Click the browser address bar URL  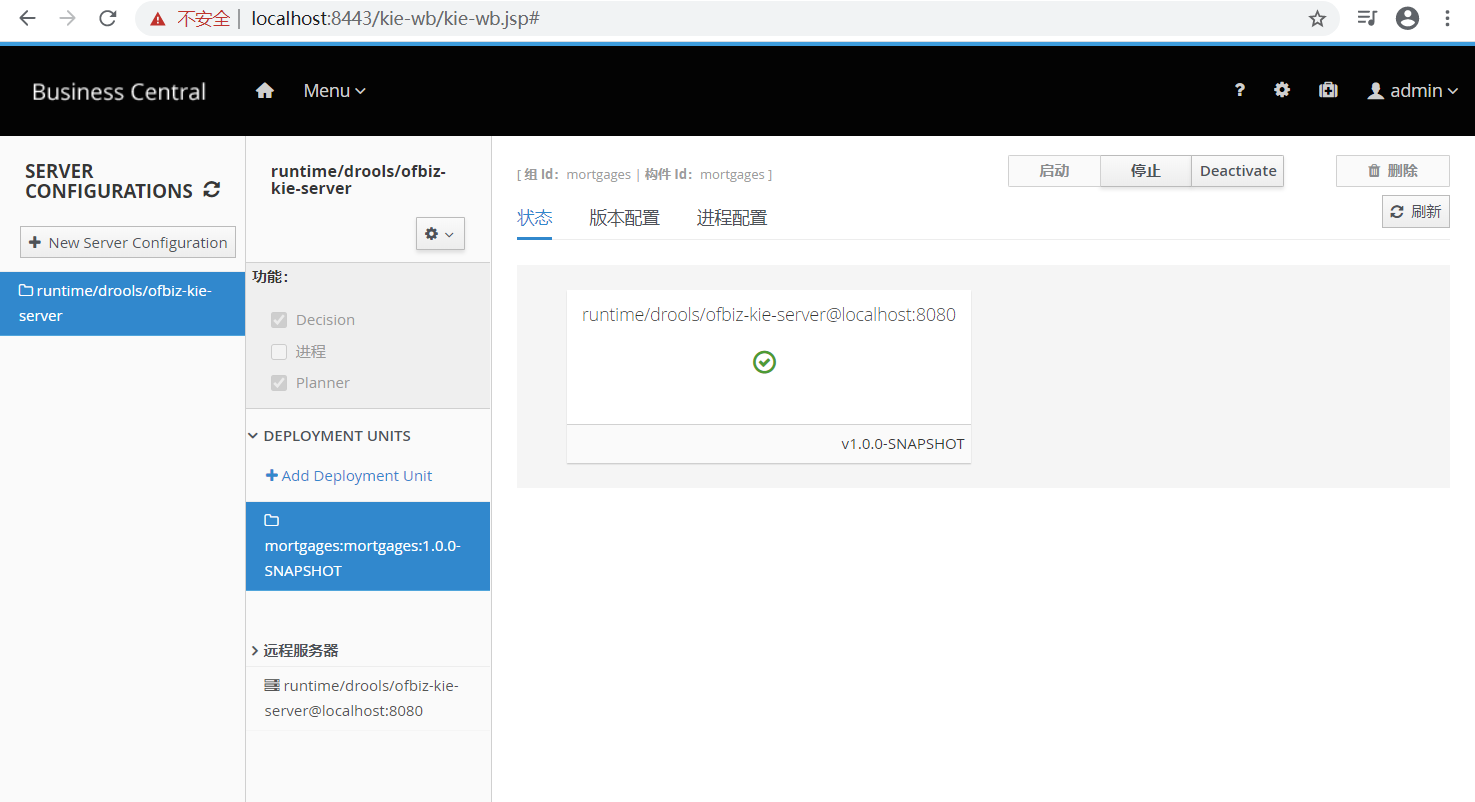point(396,18)
